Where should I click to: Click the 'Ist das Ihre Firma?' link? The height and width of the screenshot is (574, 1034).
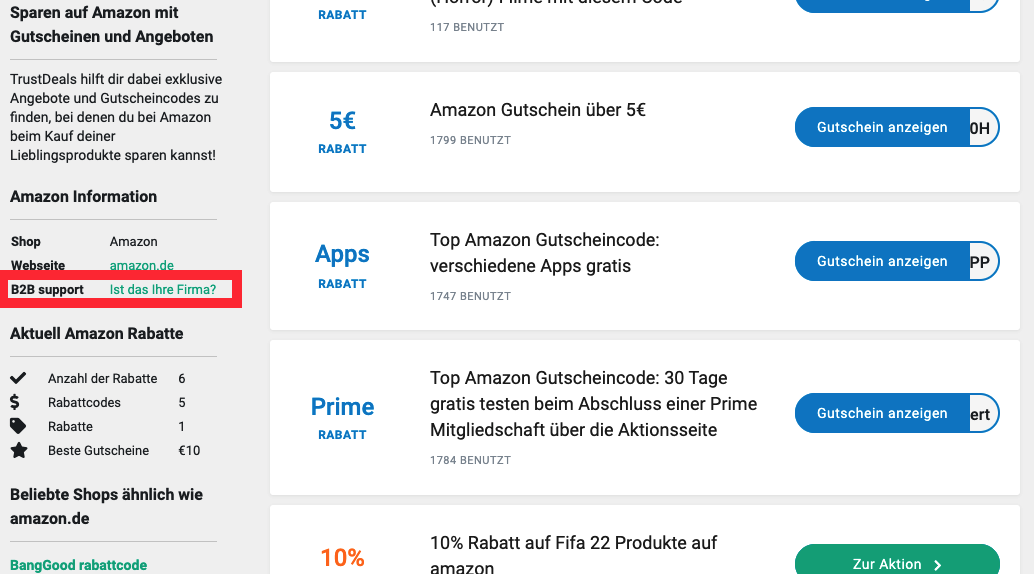(x=163, y=290)
